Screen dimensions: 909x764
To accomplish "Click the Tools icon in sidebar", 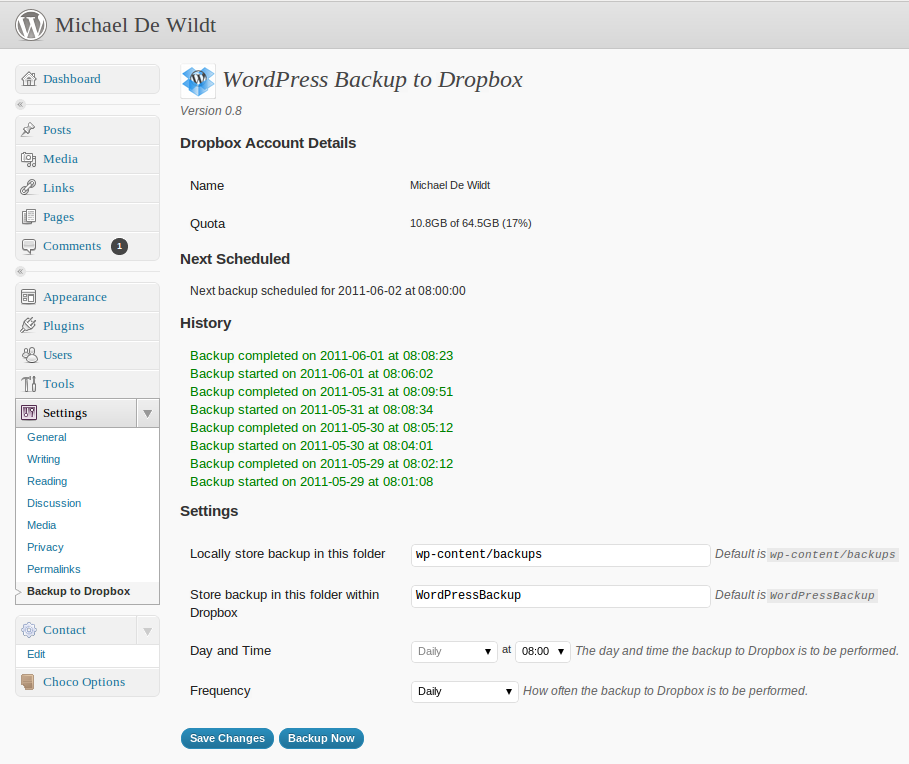I will point(28,384).
